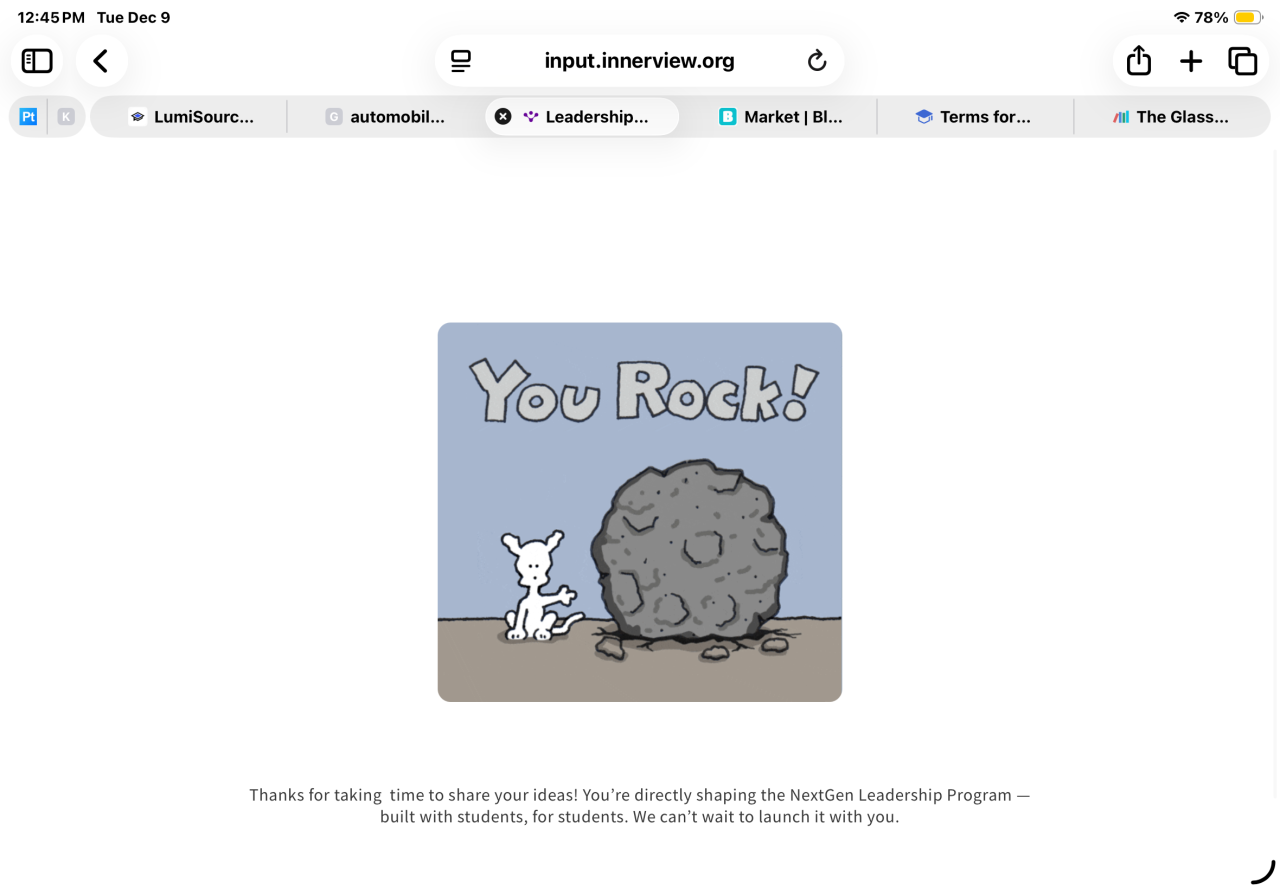Tap the Wi-Fi status icon
1280x889 pixels.
[x=1181, y=18]
